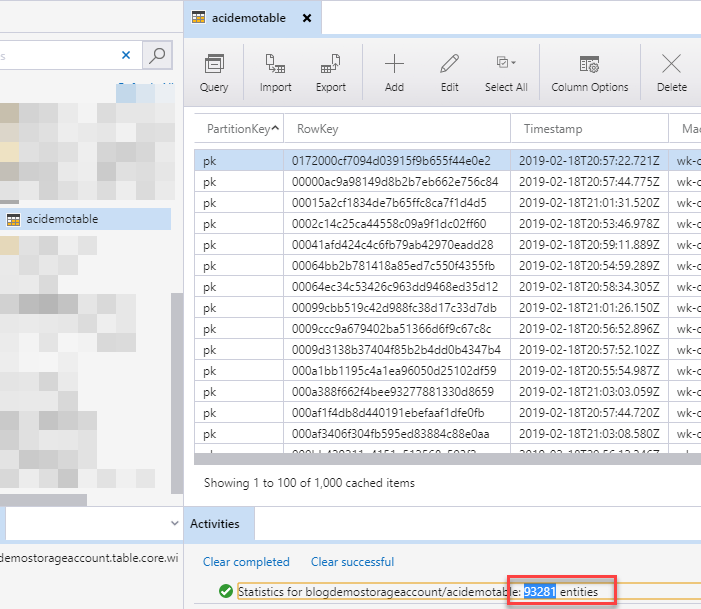
Task: Clear the search box with X
Action: tap(126, 55)
